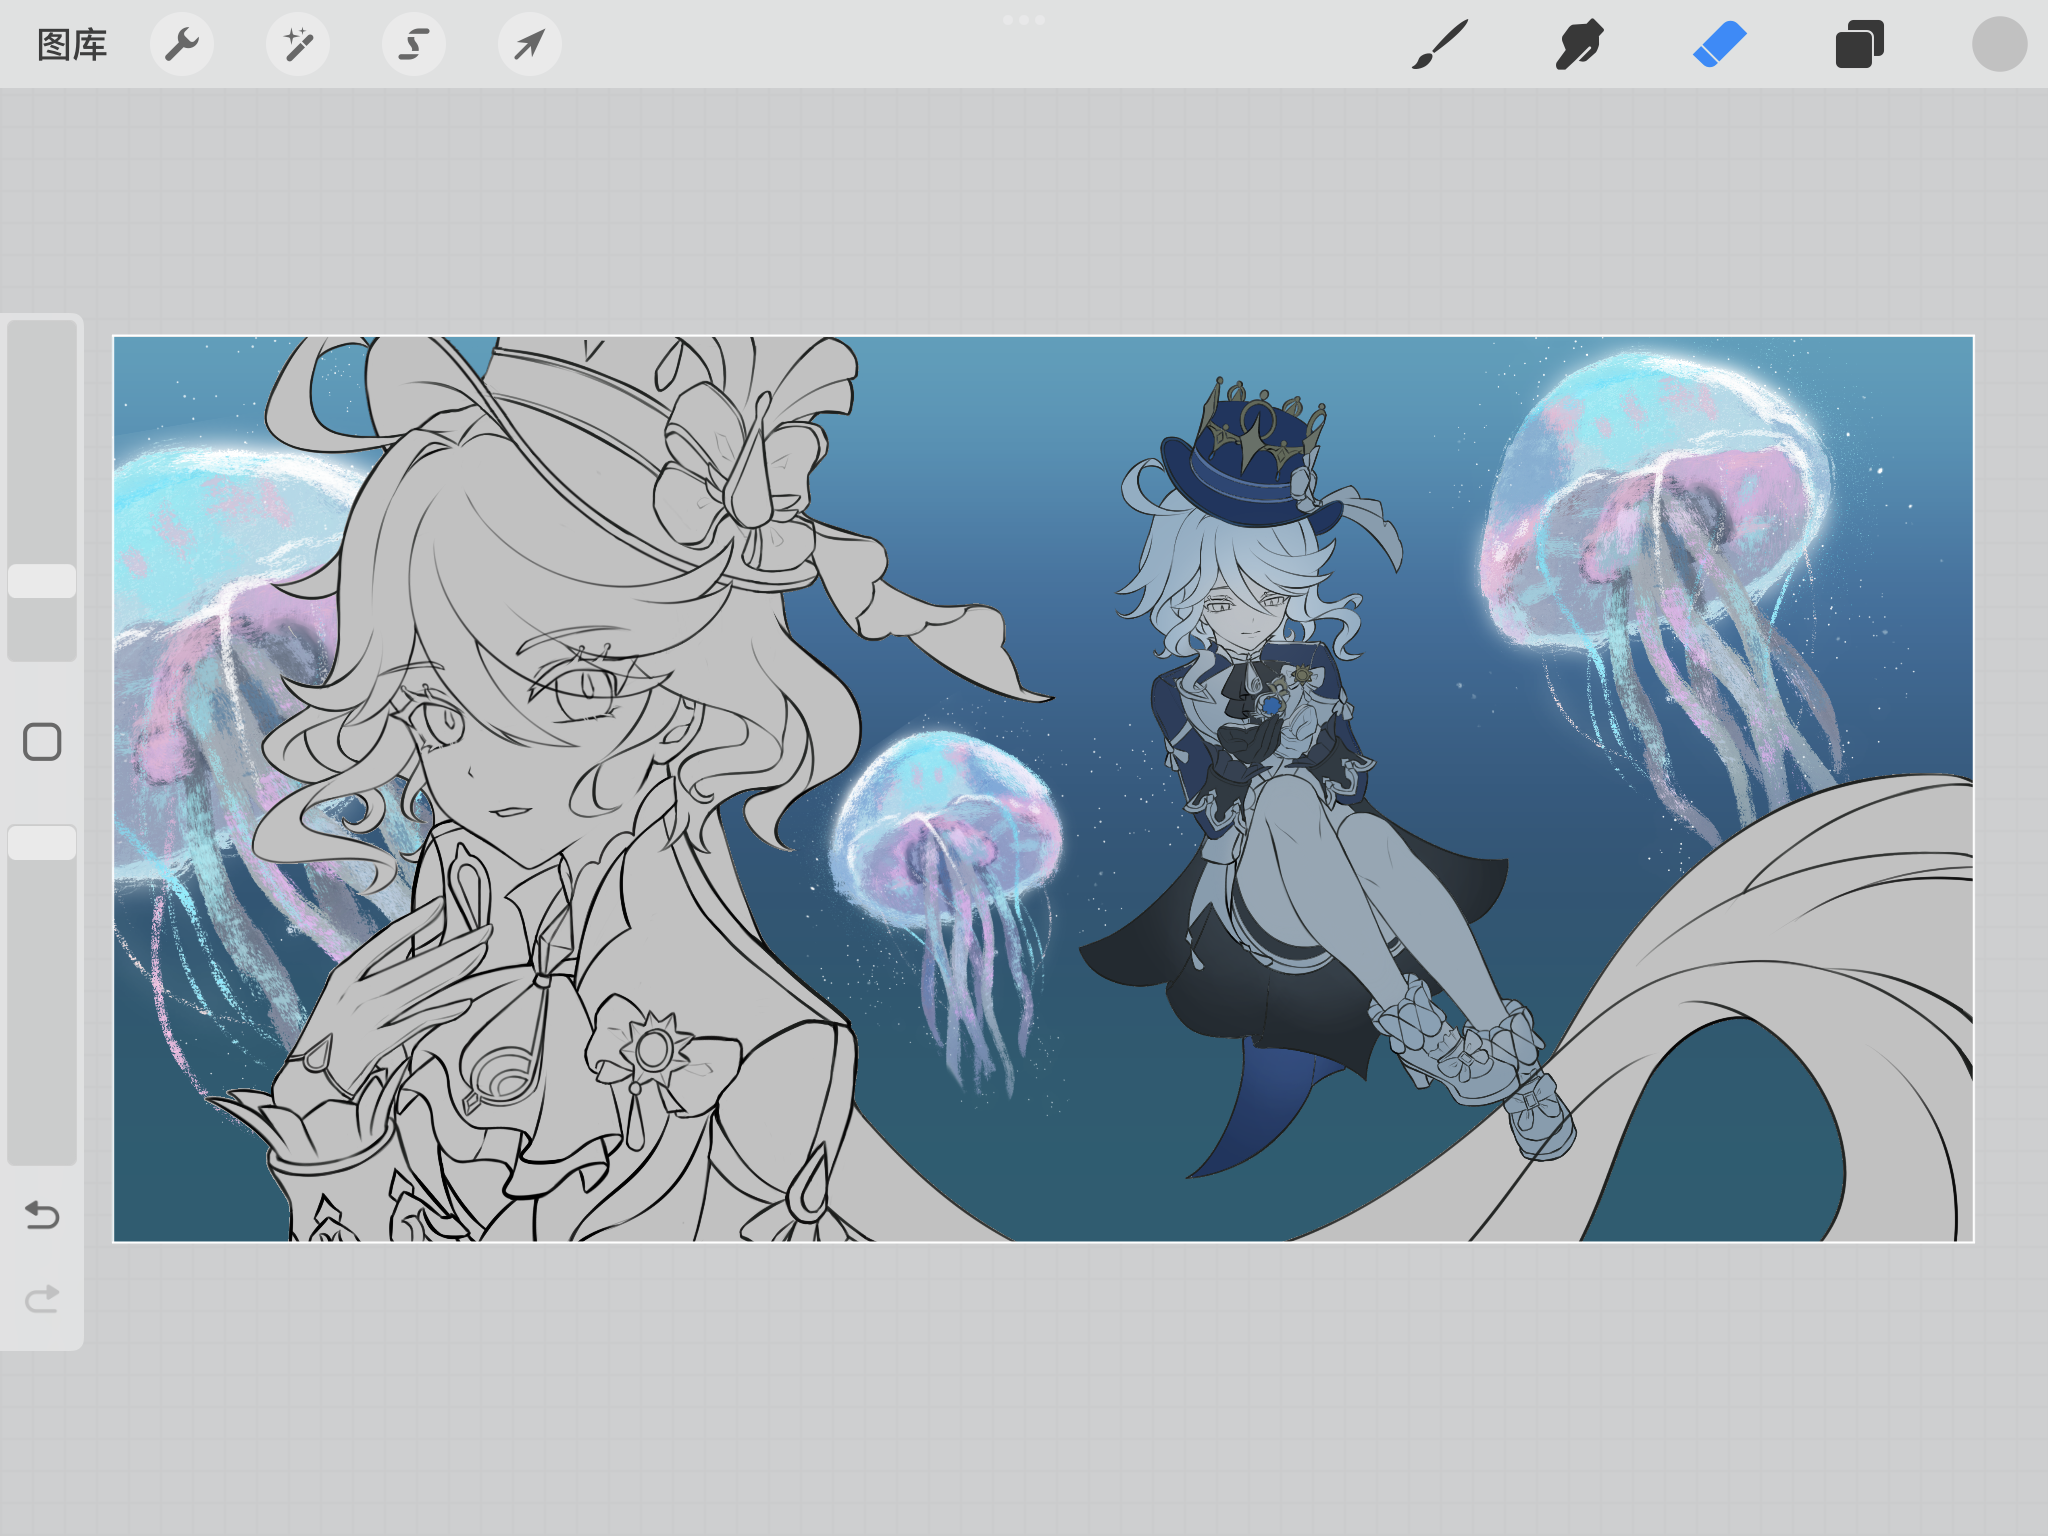Screen dimensions: 2048x1536
Task: Click the brush opacity slider handle
Action: point(42,843)
